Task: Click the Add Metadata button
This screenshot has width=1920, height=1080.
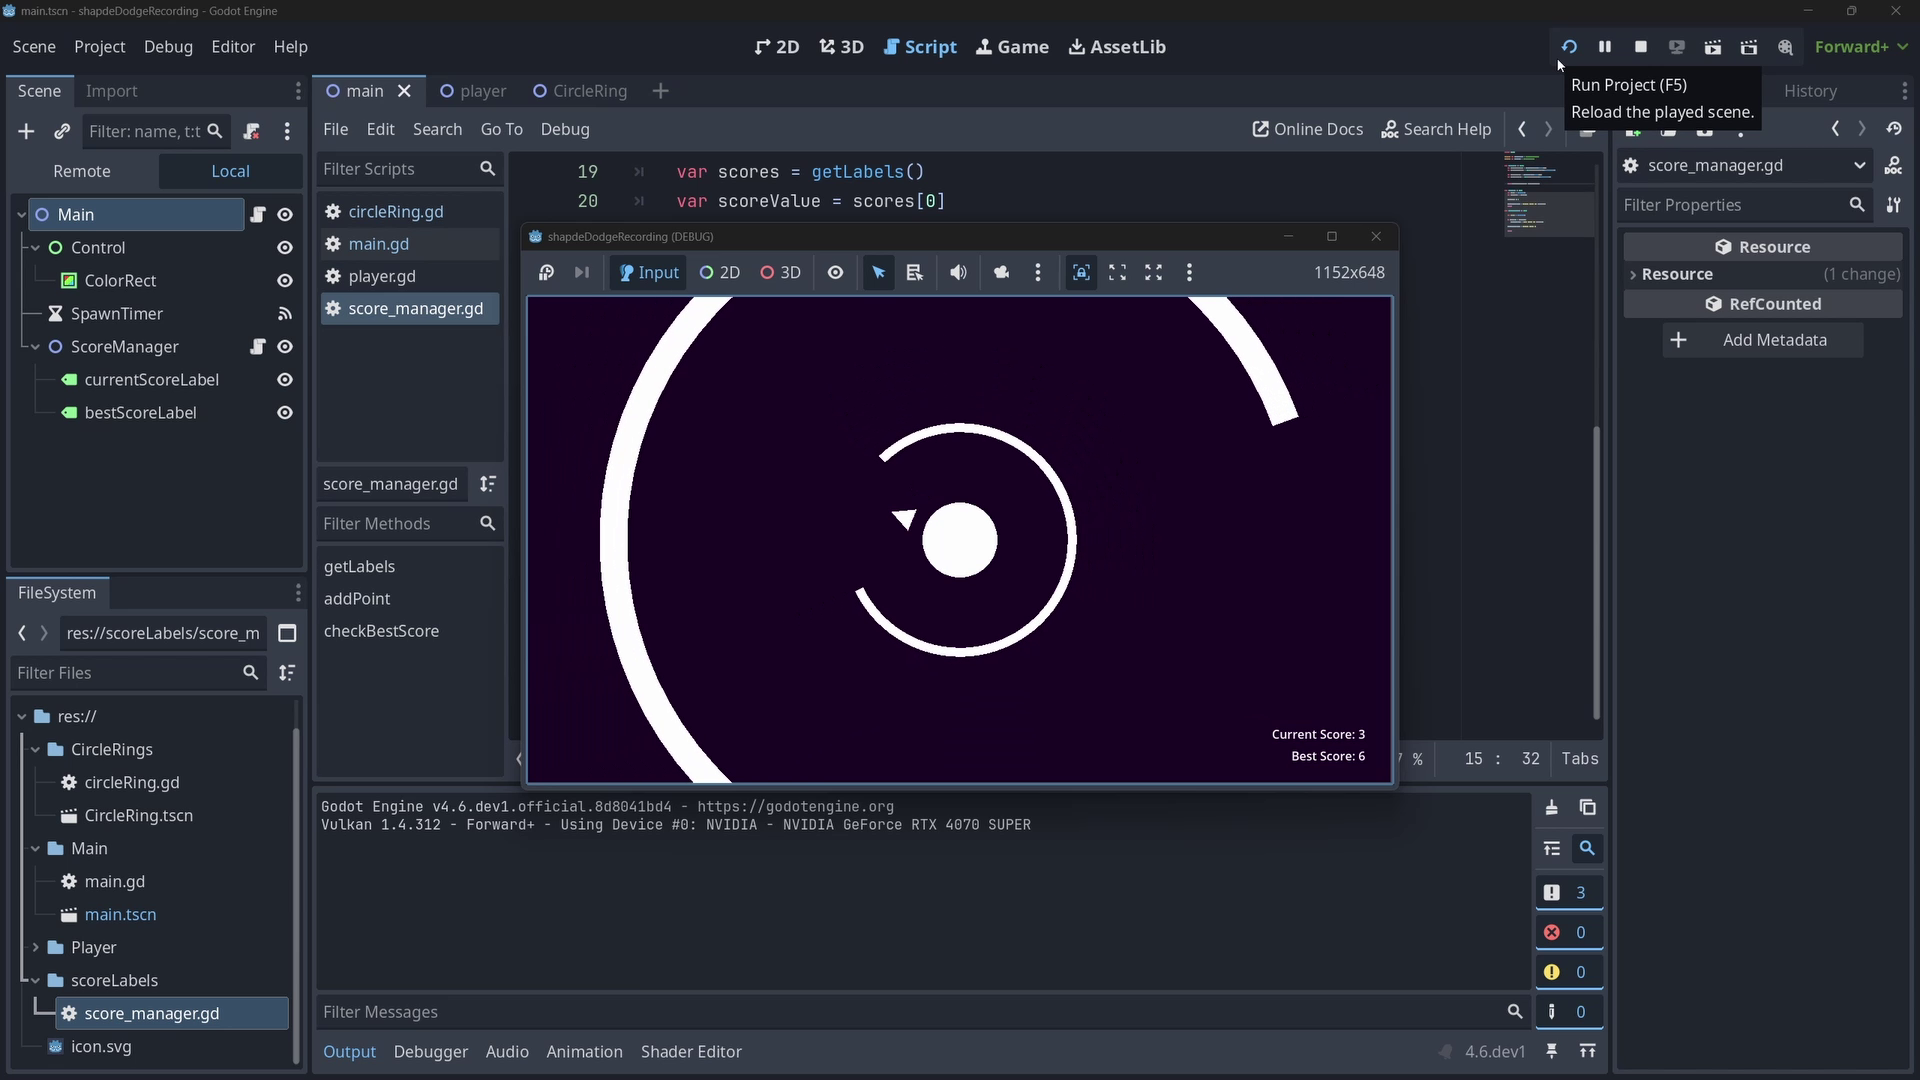Action: tap(1762, 340)
